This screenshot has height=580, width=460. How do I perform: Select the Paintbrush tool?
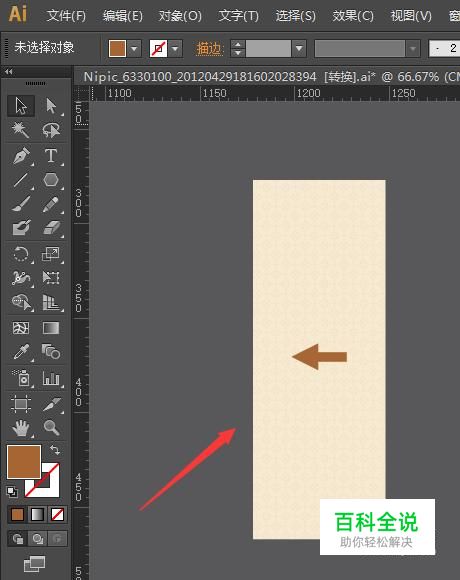(x=21, y=204)
